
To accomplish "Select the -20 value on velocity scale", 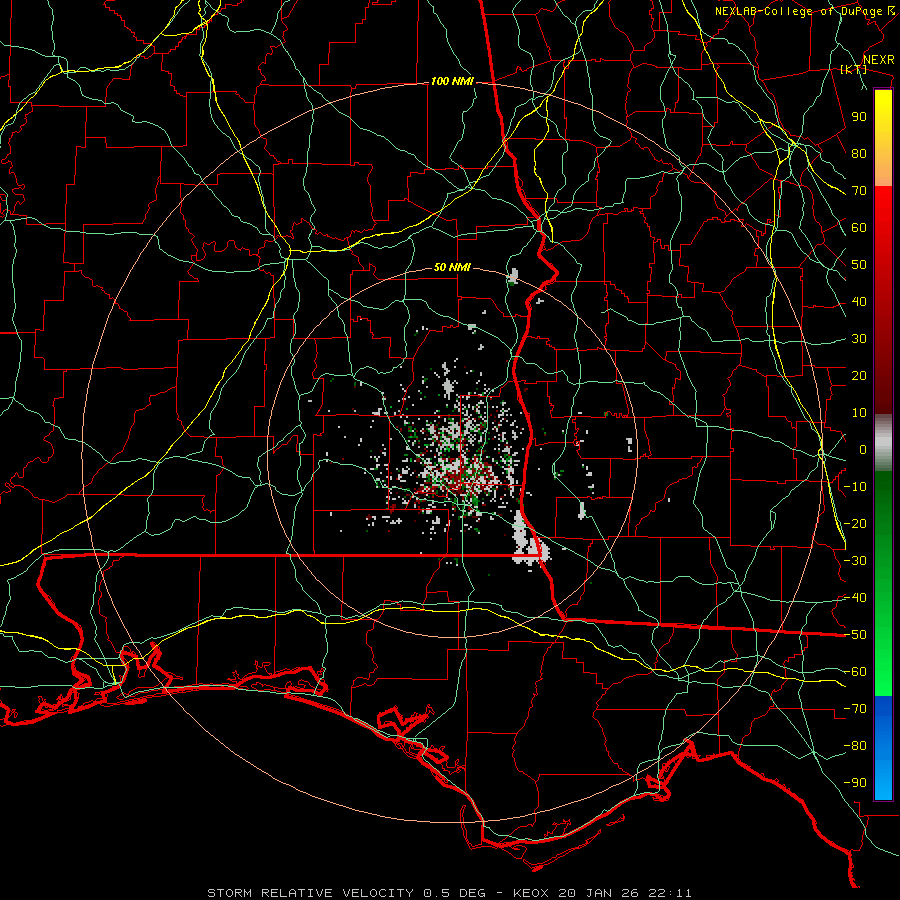I will pyautogui.click(x=855, y=523).
